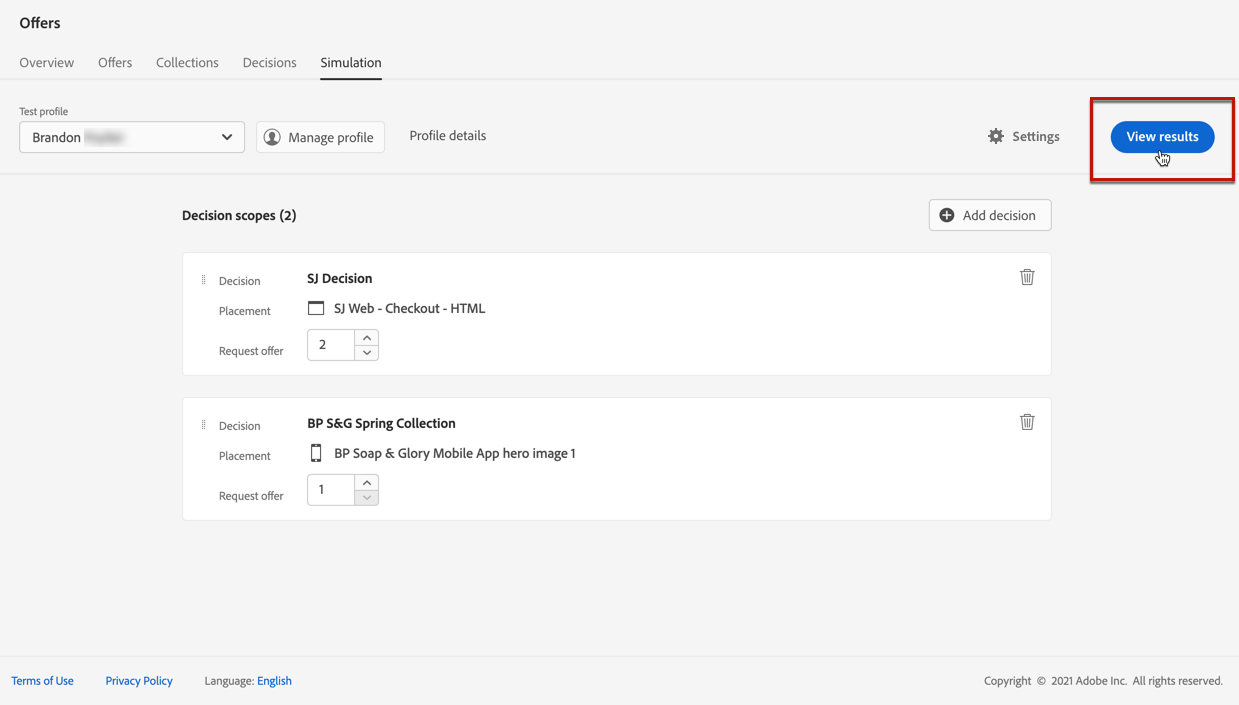Click the web placement icon for SJ Web

pos(316,308)
